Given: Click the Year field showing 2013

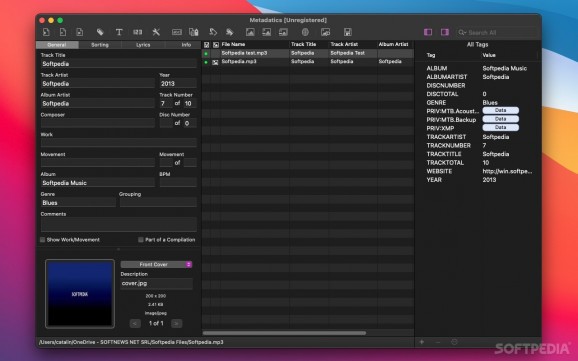Looking at the screenshot, I should [178, 84].
